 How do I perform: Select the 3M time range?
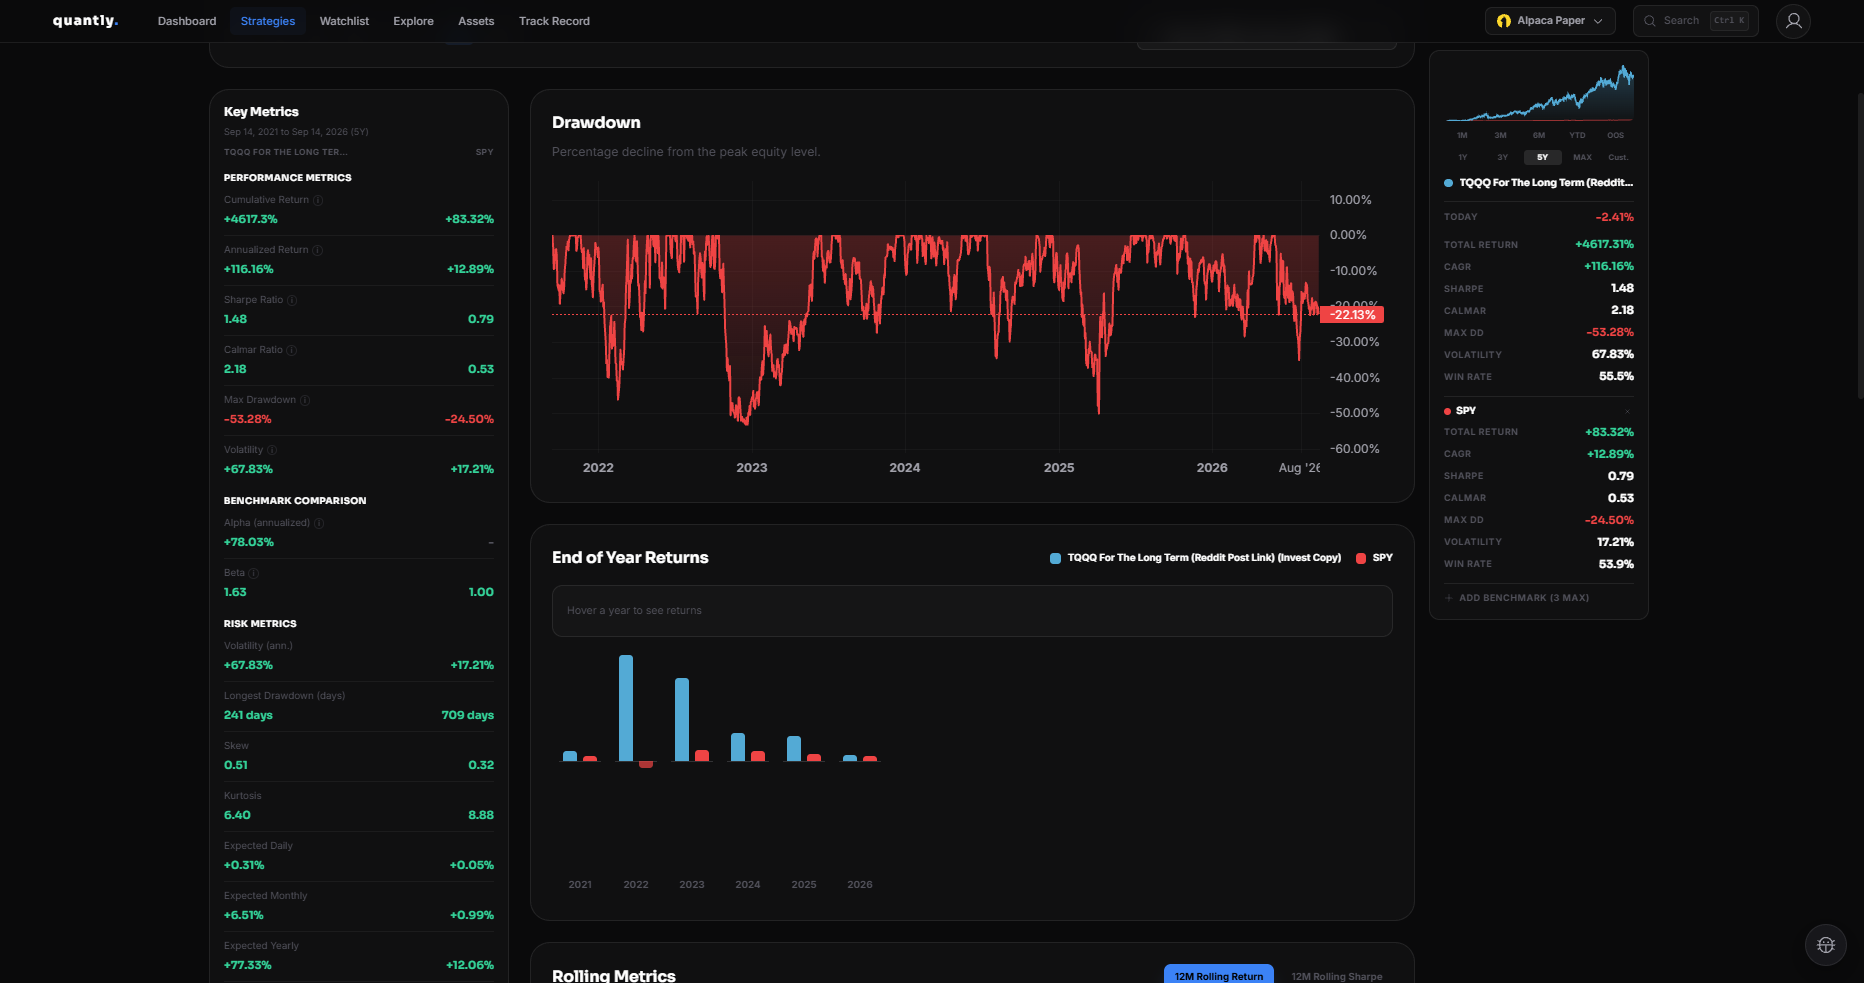[1500, 135]
